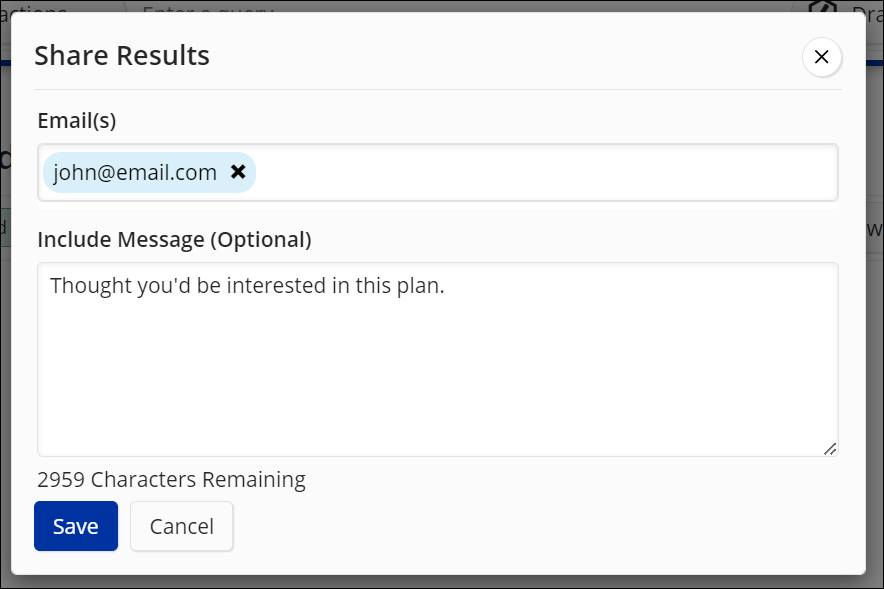Screen dimensions: 884x589
Task: Remove the john@email.com recipient chip
Action: coord(238,171)
